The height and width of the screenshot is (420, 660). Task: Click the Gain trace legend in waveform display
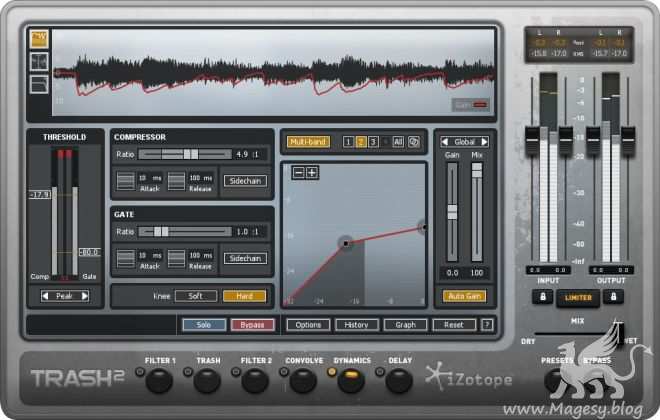[471, 104]
